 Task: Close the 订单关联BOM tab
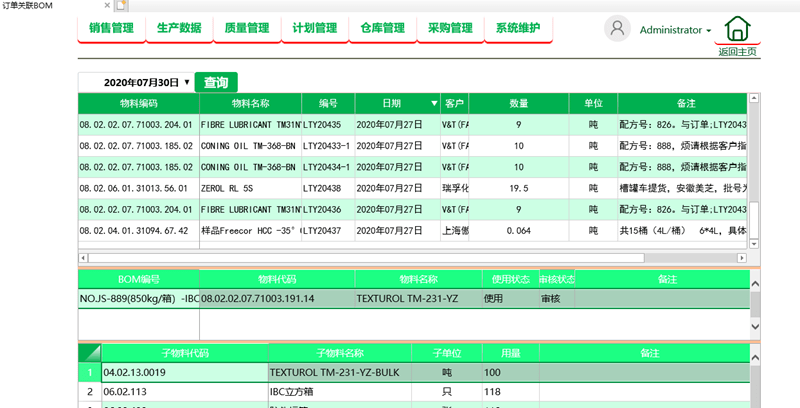[107, 6]
